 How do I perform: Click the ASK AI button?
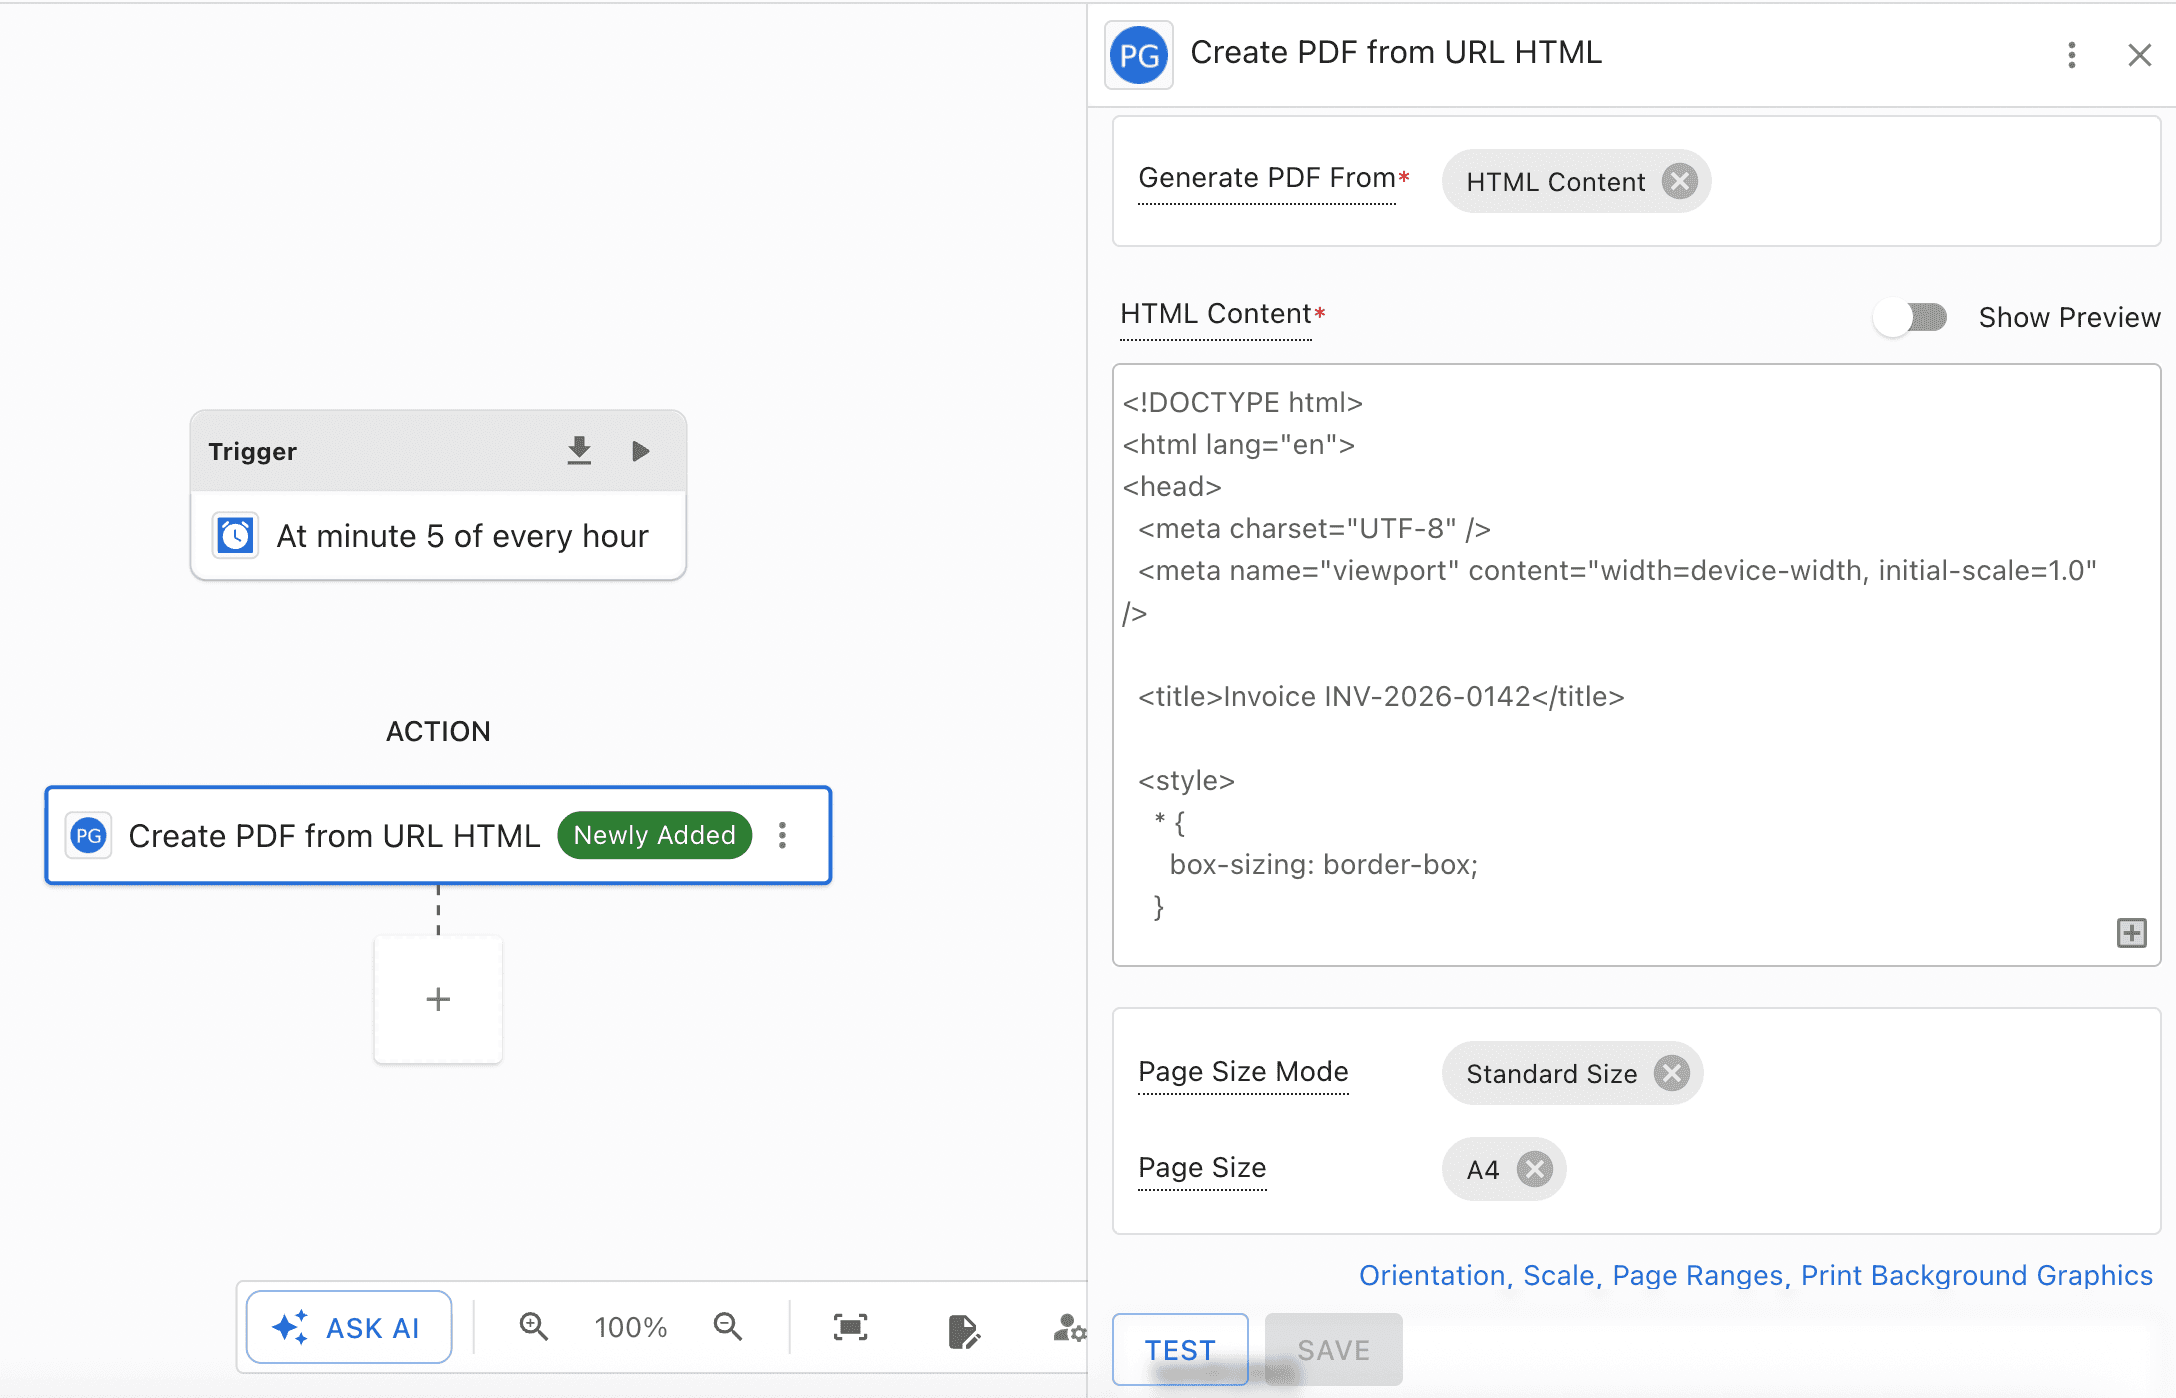coord(349,1327)
